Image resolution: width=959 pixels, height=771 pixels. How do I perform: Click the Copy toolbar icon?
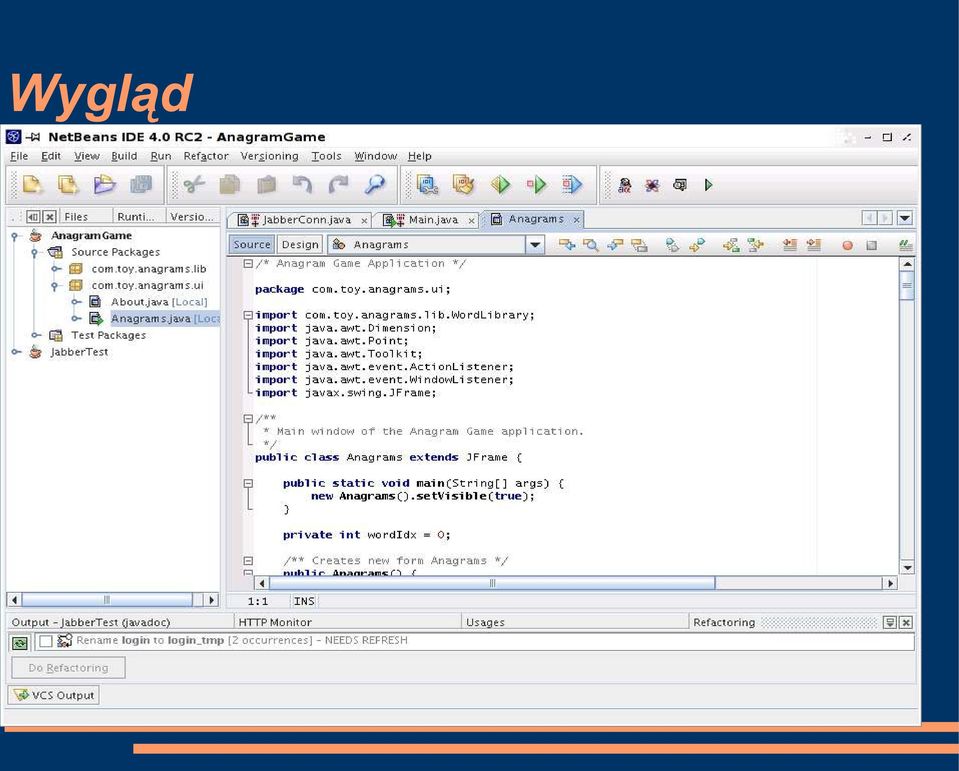coord(230,184)
